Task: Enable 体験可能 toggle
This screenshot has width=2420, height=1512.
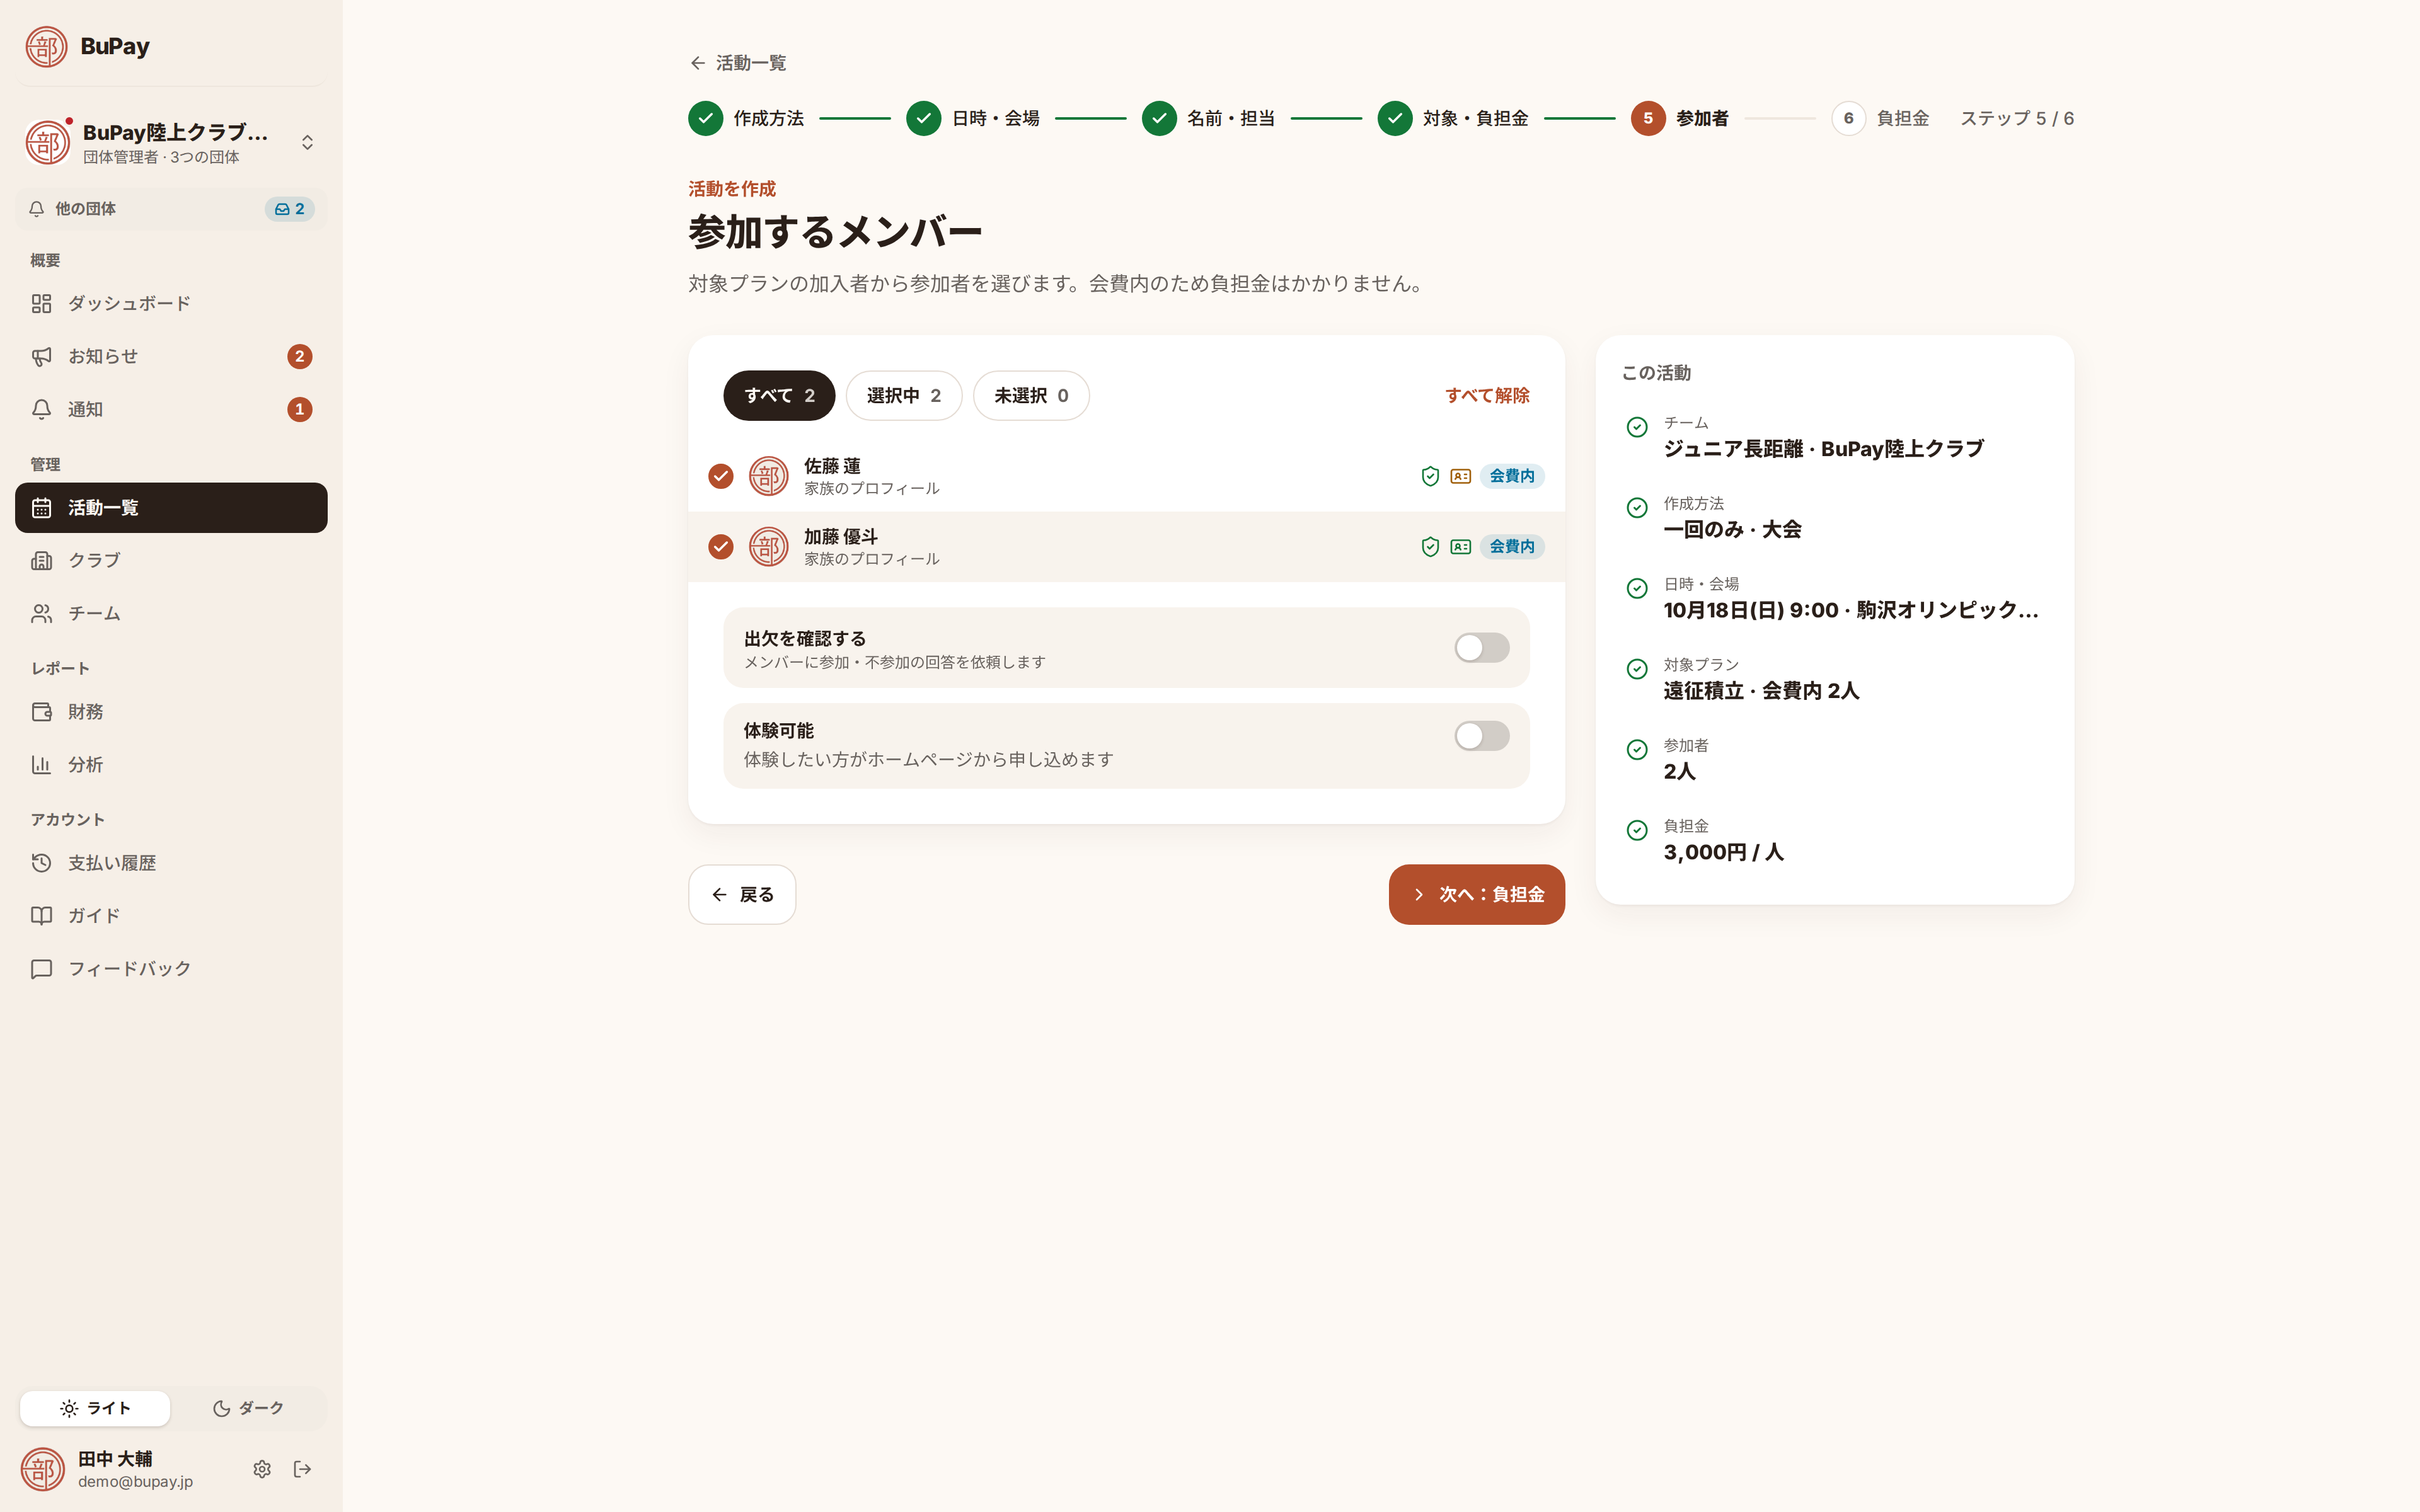Action: tap(1481, 736)
